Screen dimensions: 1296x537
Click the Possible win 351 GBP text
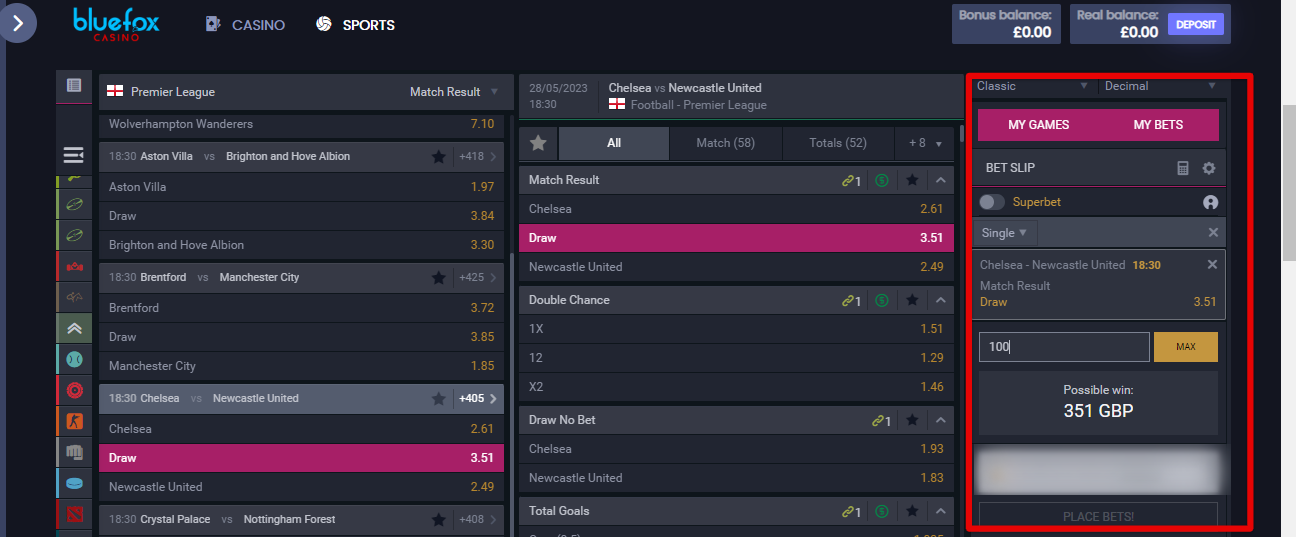(1098, 402)
